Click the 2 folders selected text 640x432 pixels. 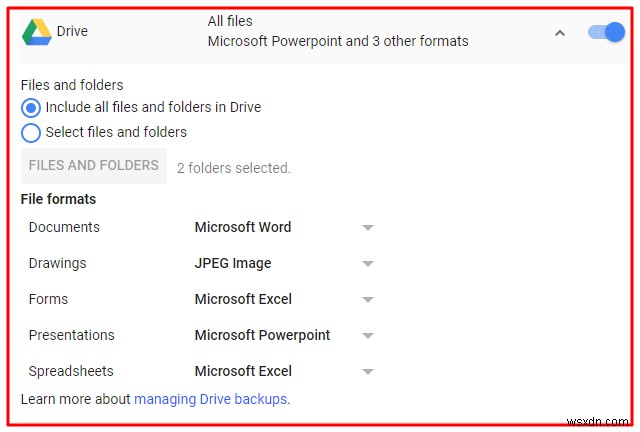(x=234, y=168)
